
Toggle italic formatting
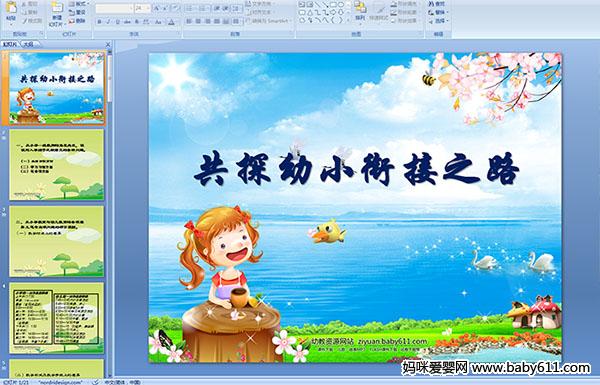point(108,22)
